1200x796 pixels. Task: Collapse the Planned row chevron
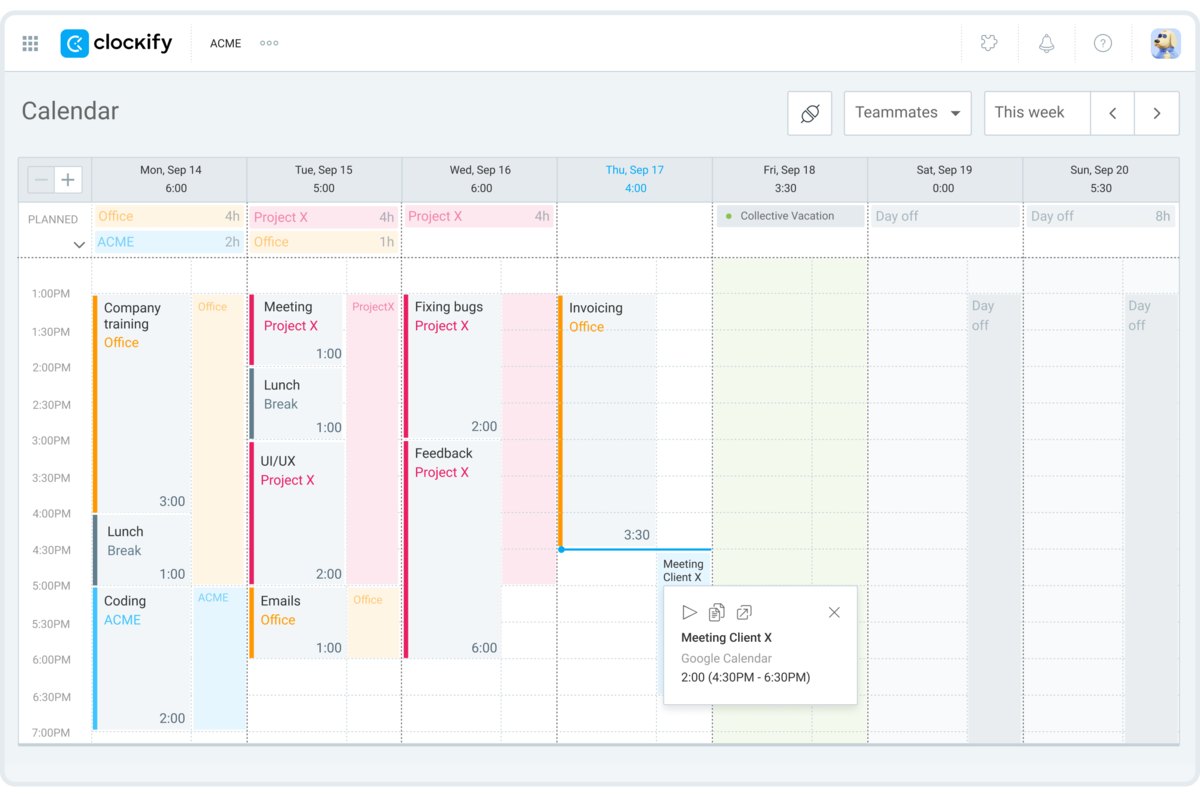click(x=79, y=245)
